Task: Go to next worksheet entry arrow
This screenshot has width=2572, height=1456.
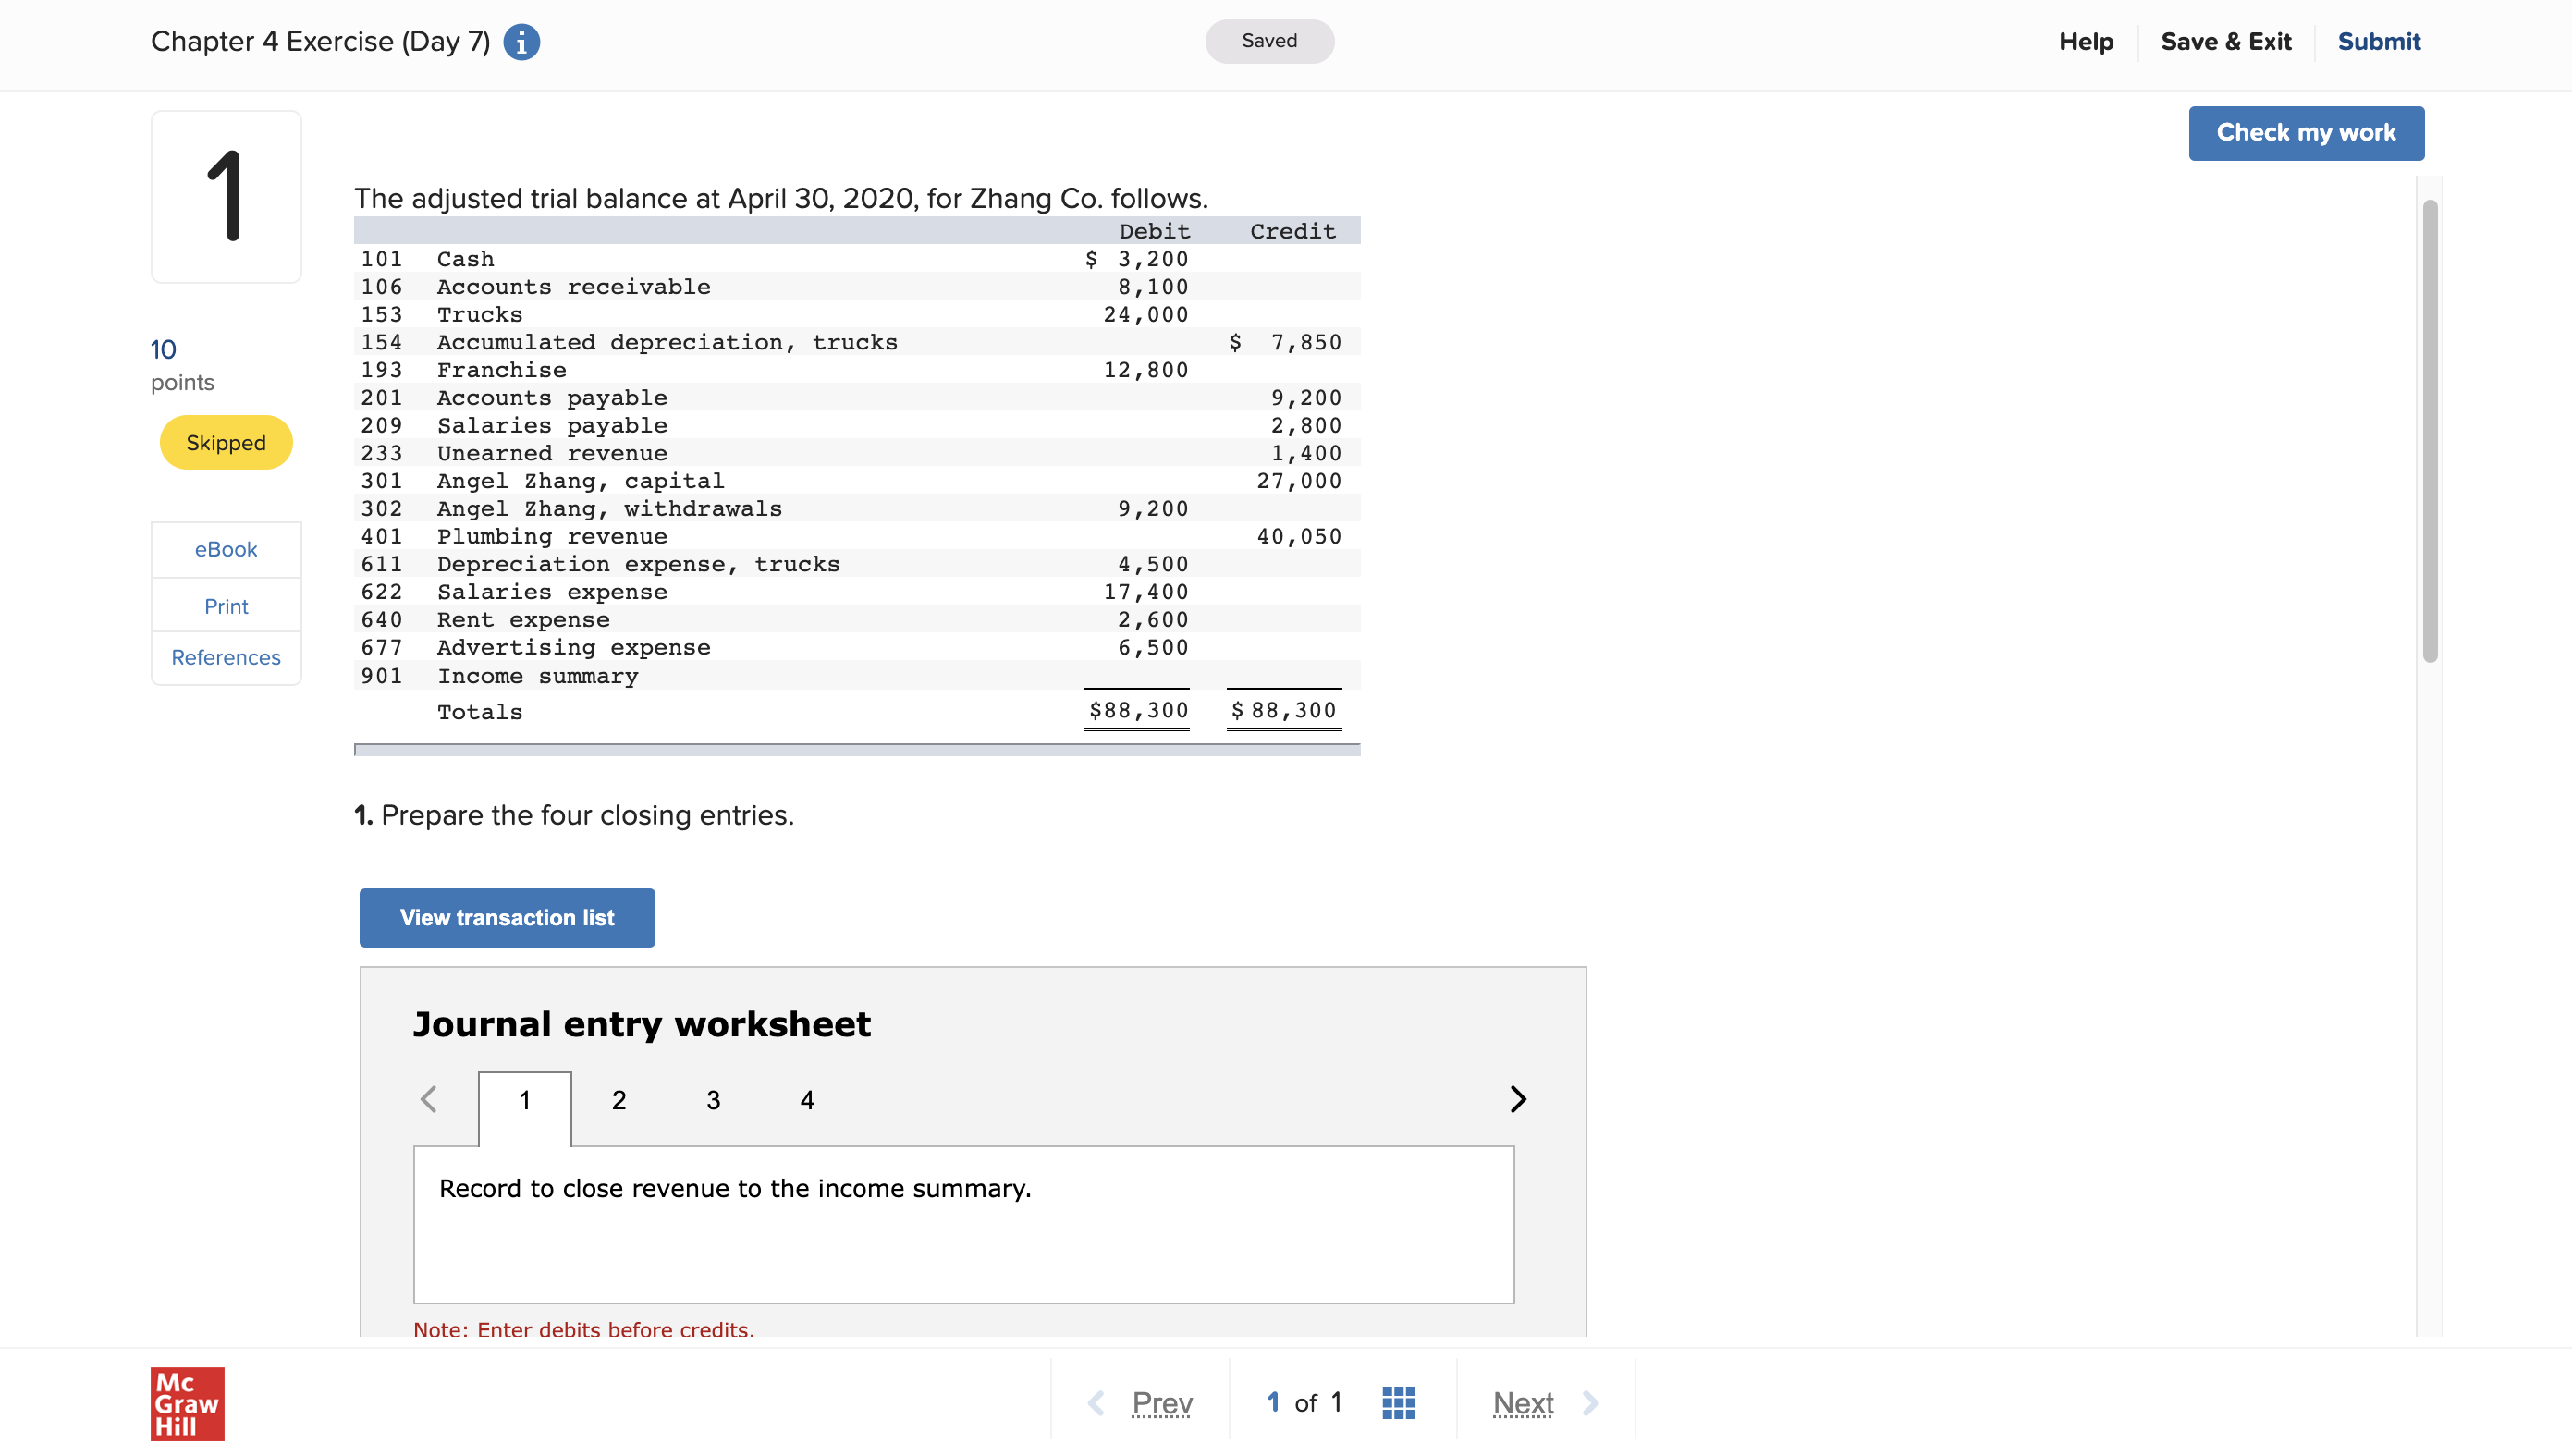Action: click(1517, 1099)
